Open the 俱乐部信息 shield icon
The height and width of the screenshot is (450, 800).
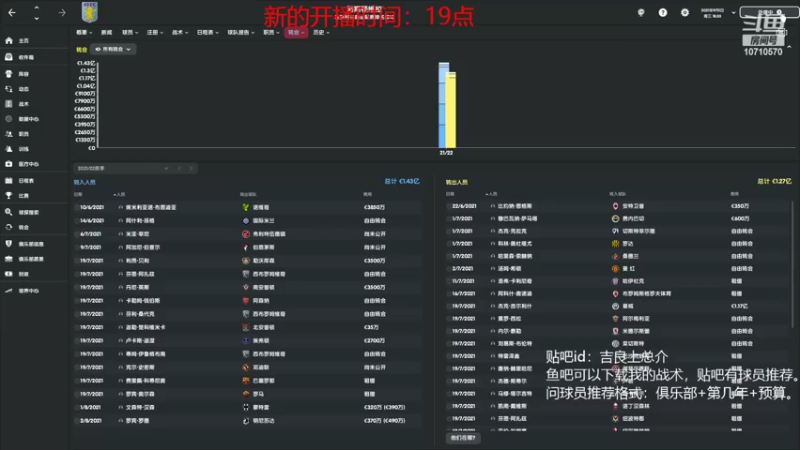(x=9, y=244)
